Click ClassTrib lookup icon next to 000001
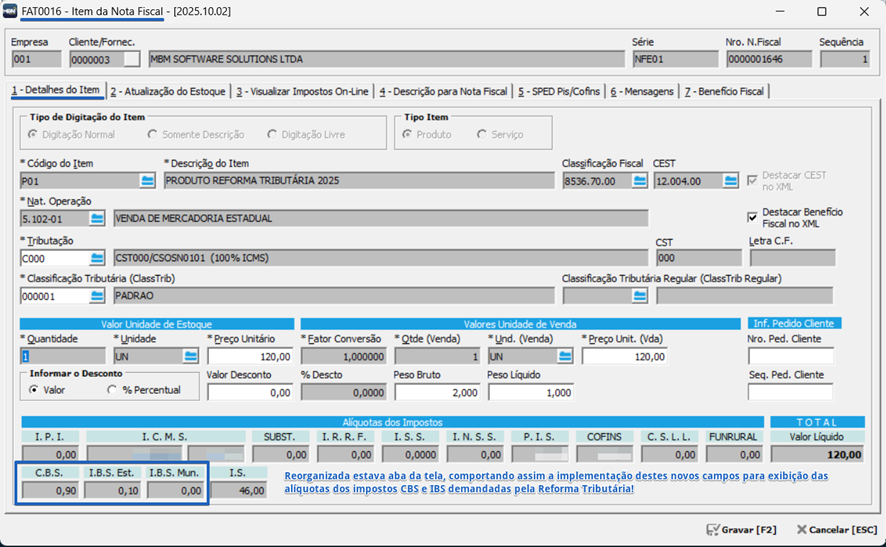Image resolution: width=886 pixels, height=547 pixels. (97, 296)
